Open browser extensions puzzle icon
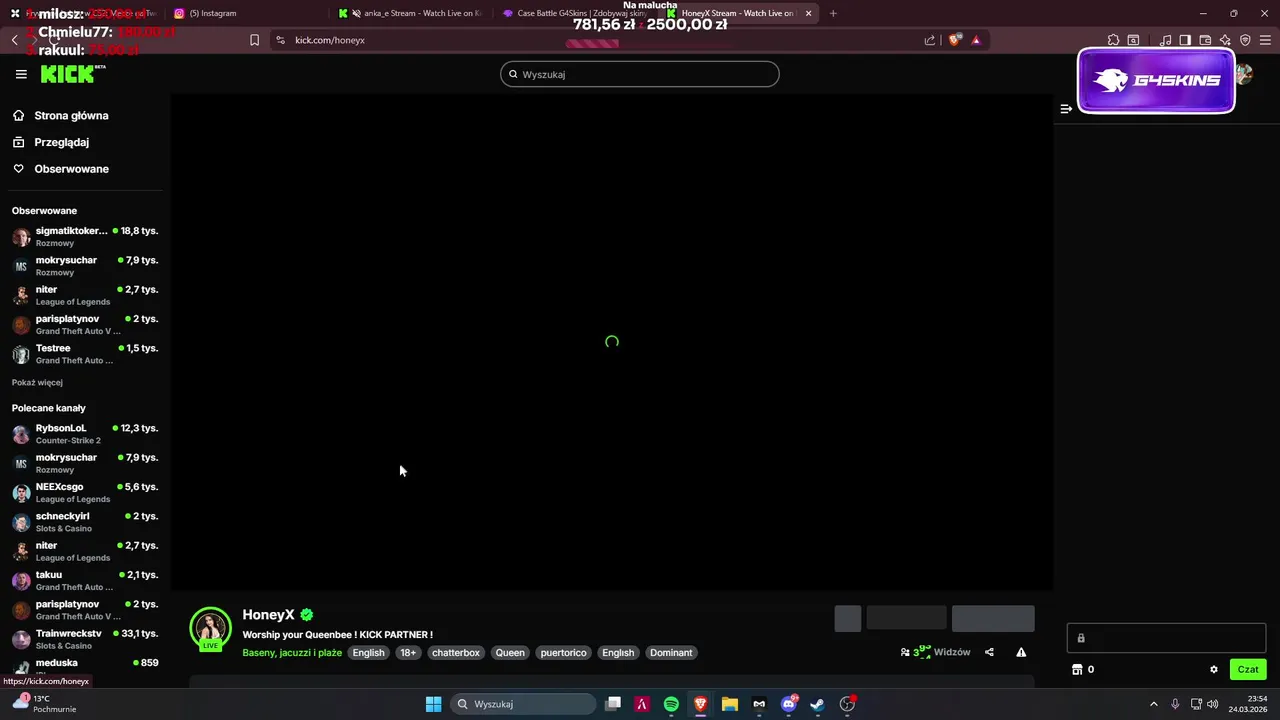1280x720 pixels. [1113, 40]
